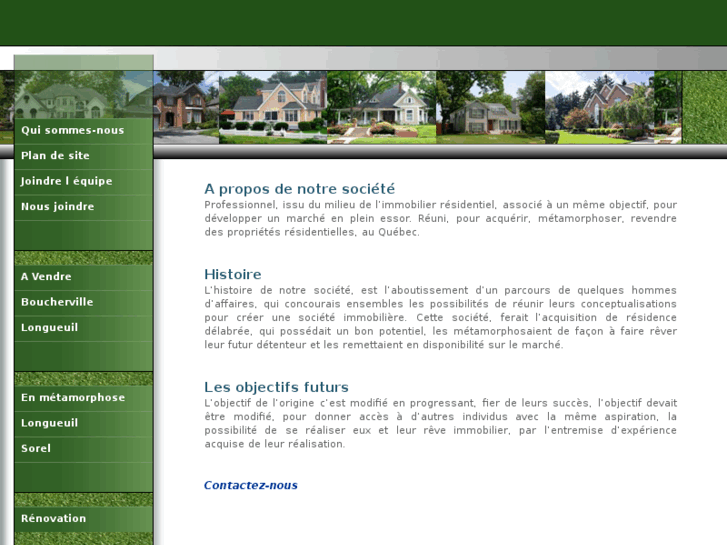Open the Sorel link
727x545 pixels.
(x=83, y=449)
